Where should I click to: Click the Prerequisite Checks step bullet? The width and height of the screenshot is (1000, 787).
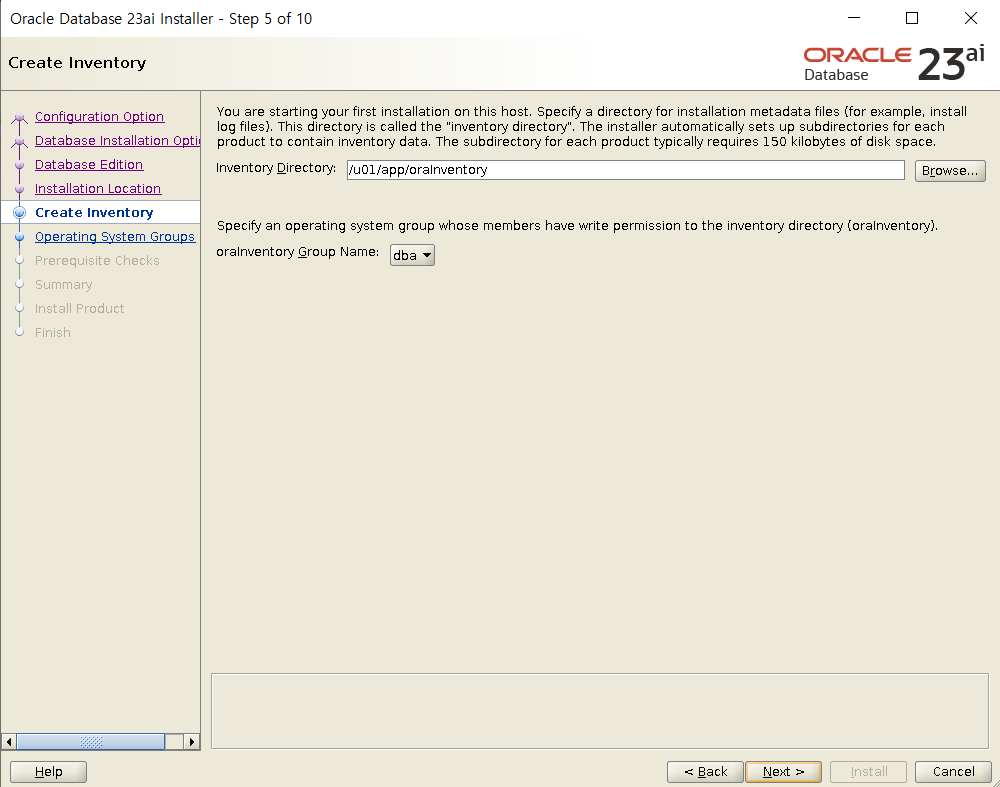[x=19, y=260]
